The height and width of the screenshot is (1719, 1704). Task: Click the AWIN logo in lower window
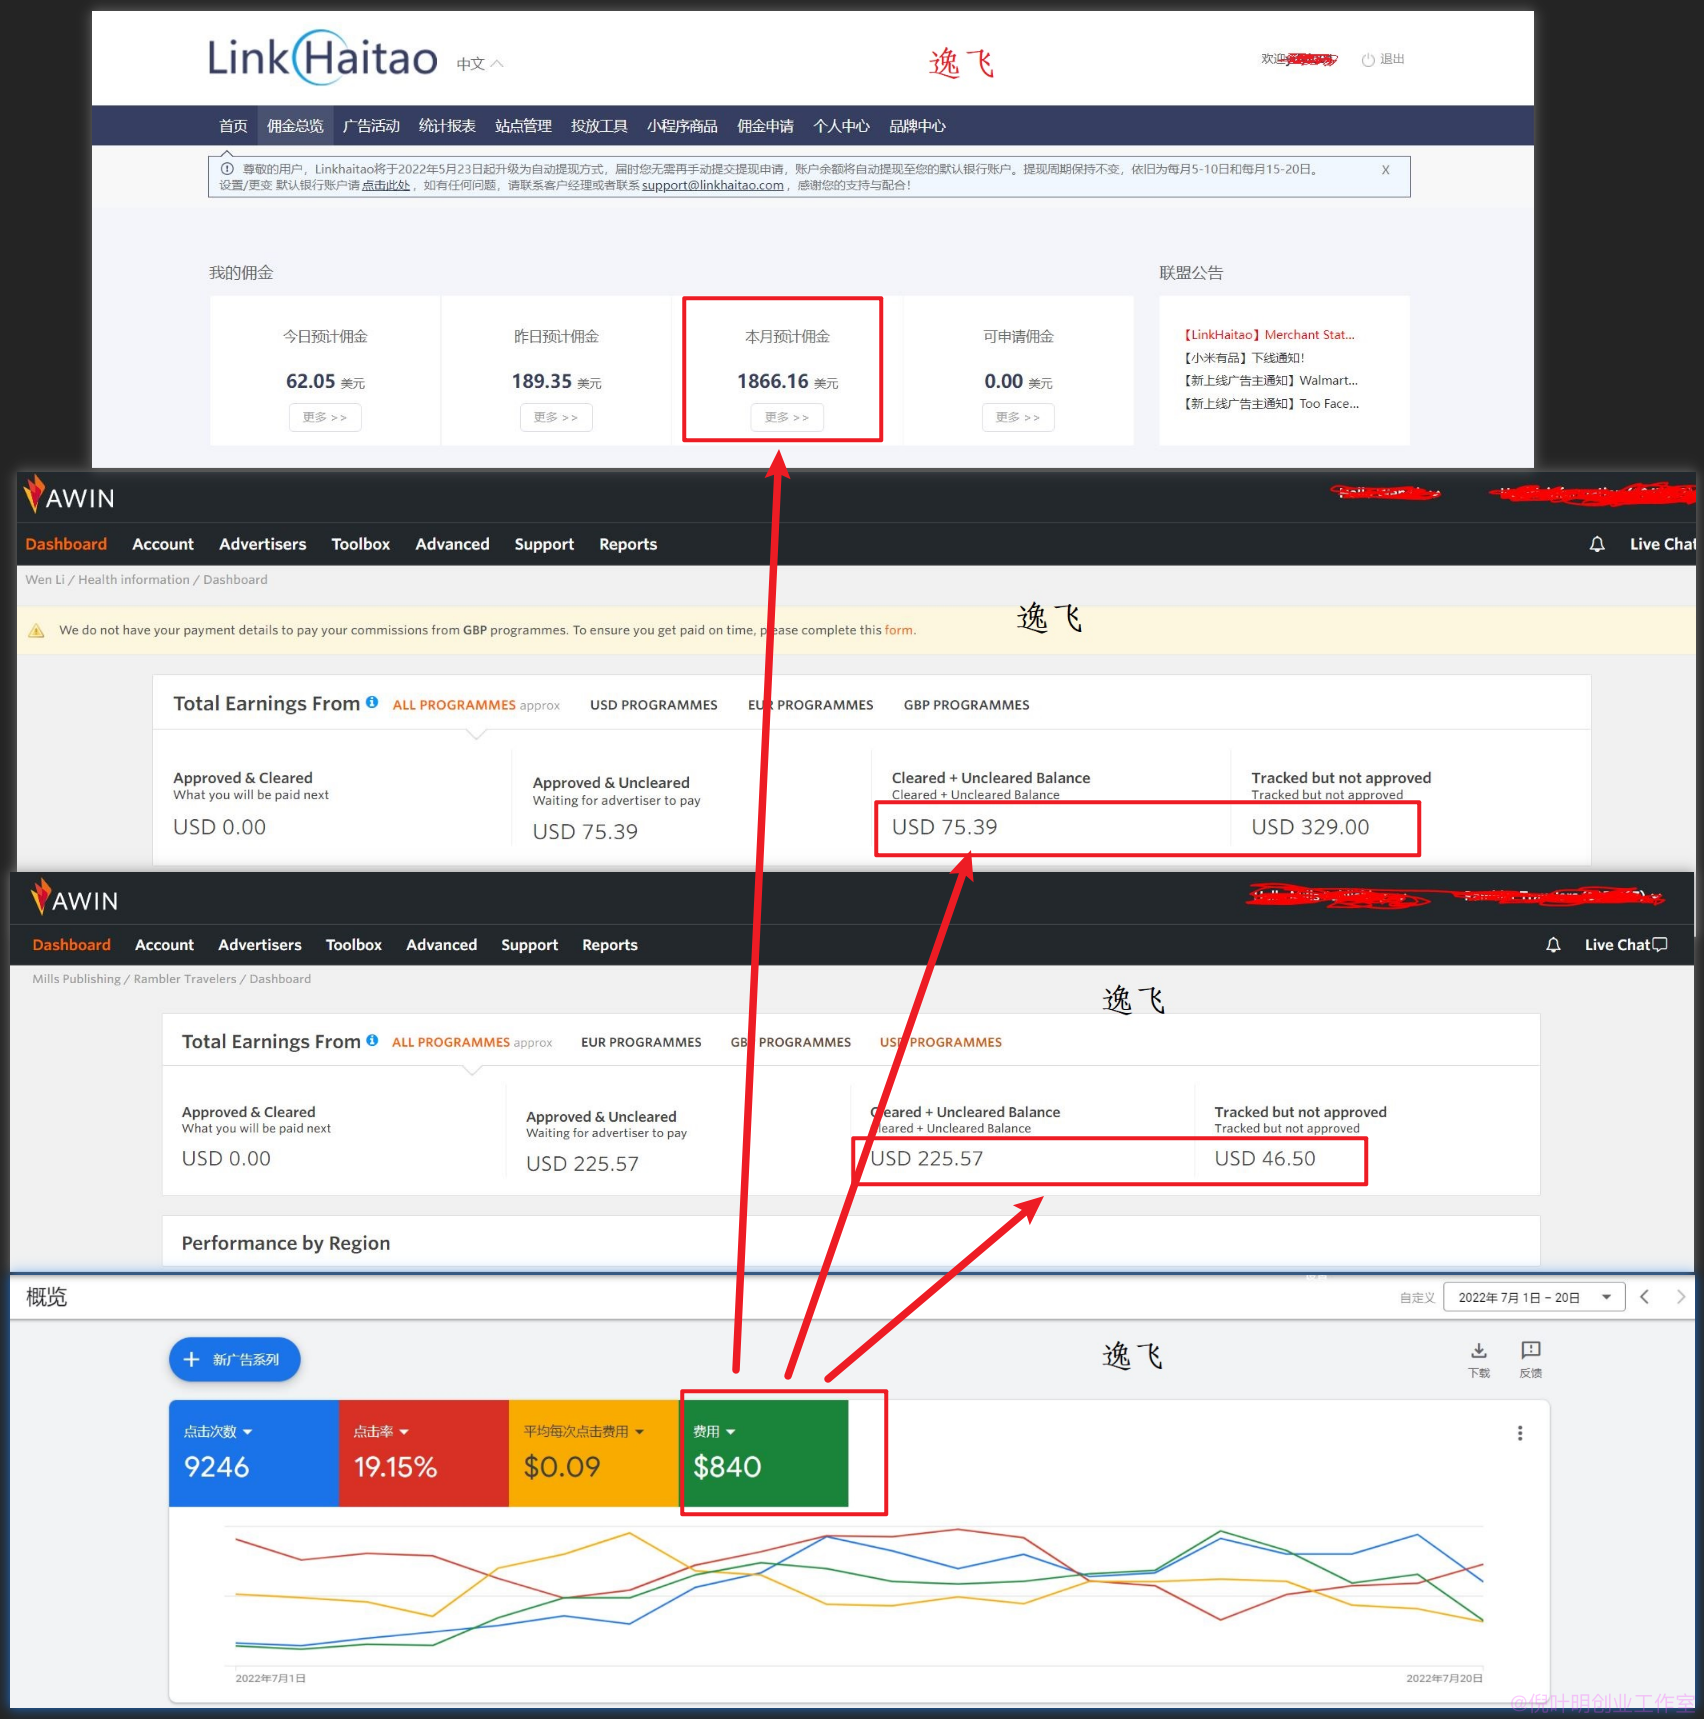click(x=74, y=899)
